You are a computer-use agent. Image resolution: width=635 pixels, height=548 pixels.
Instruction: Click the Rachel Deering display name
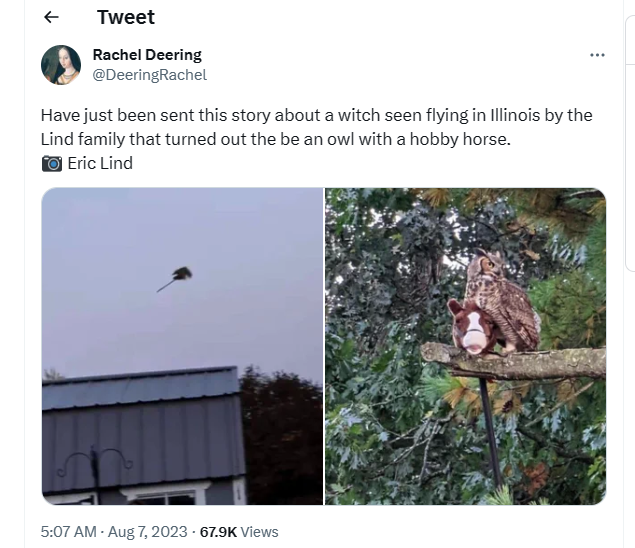click(146, 55)
